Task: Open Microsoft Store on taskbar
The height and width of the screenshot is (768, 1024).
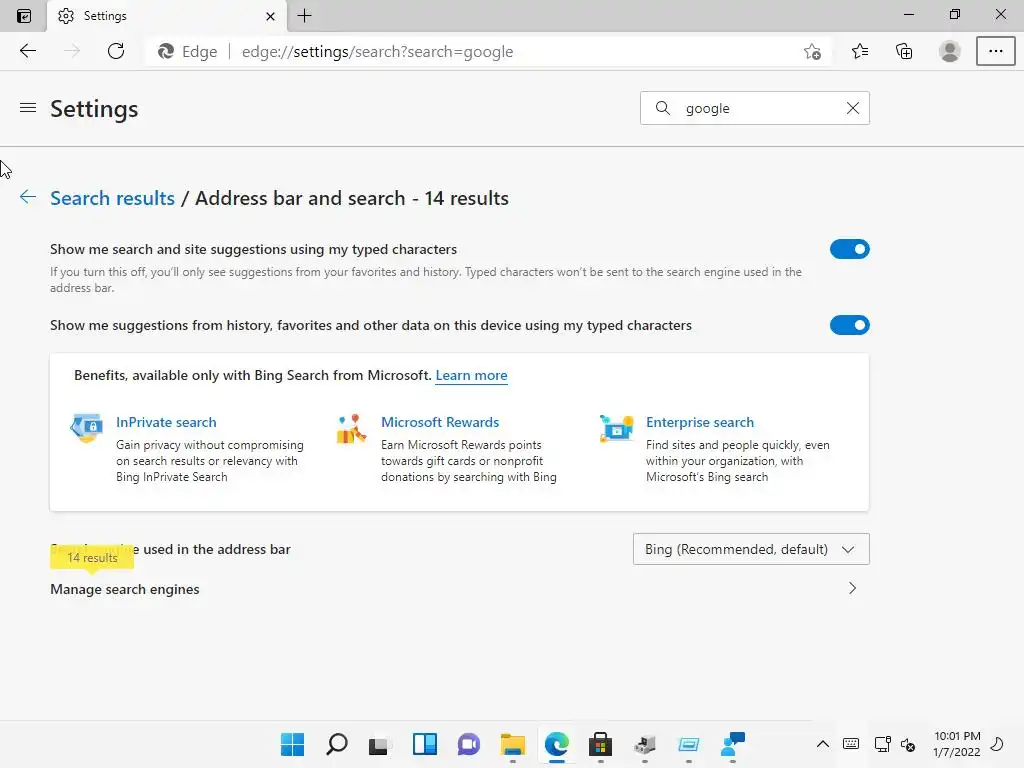Action: [600, 744]
